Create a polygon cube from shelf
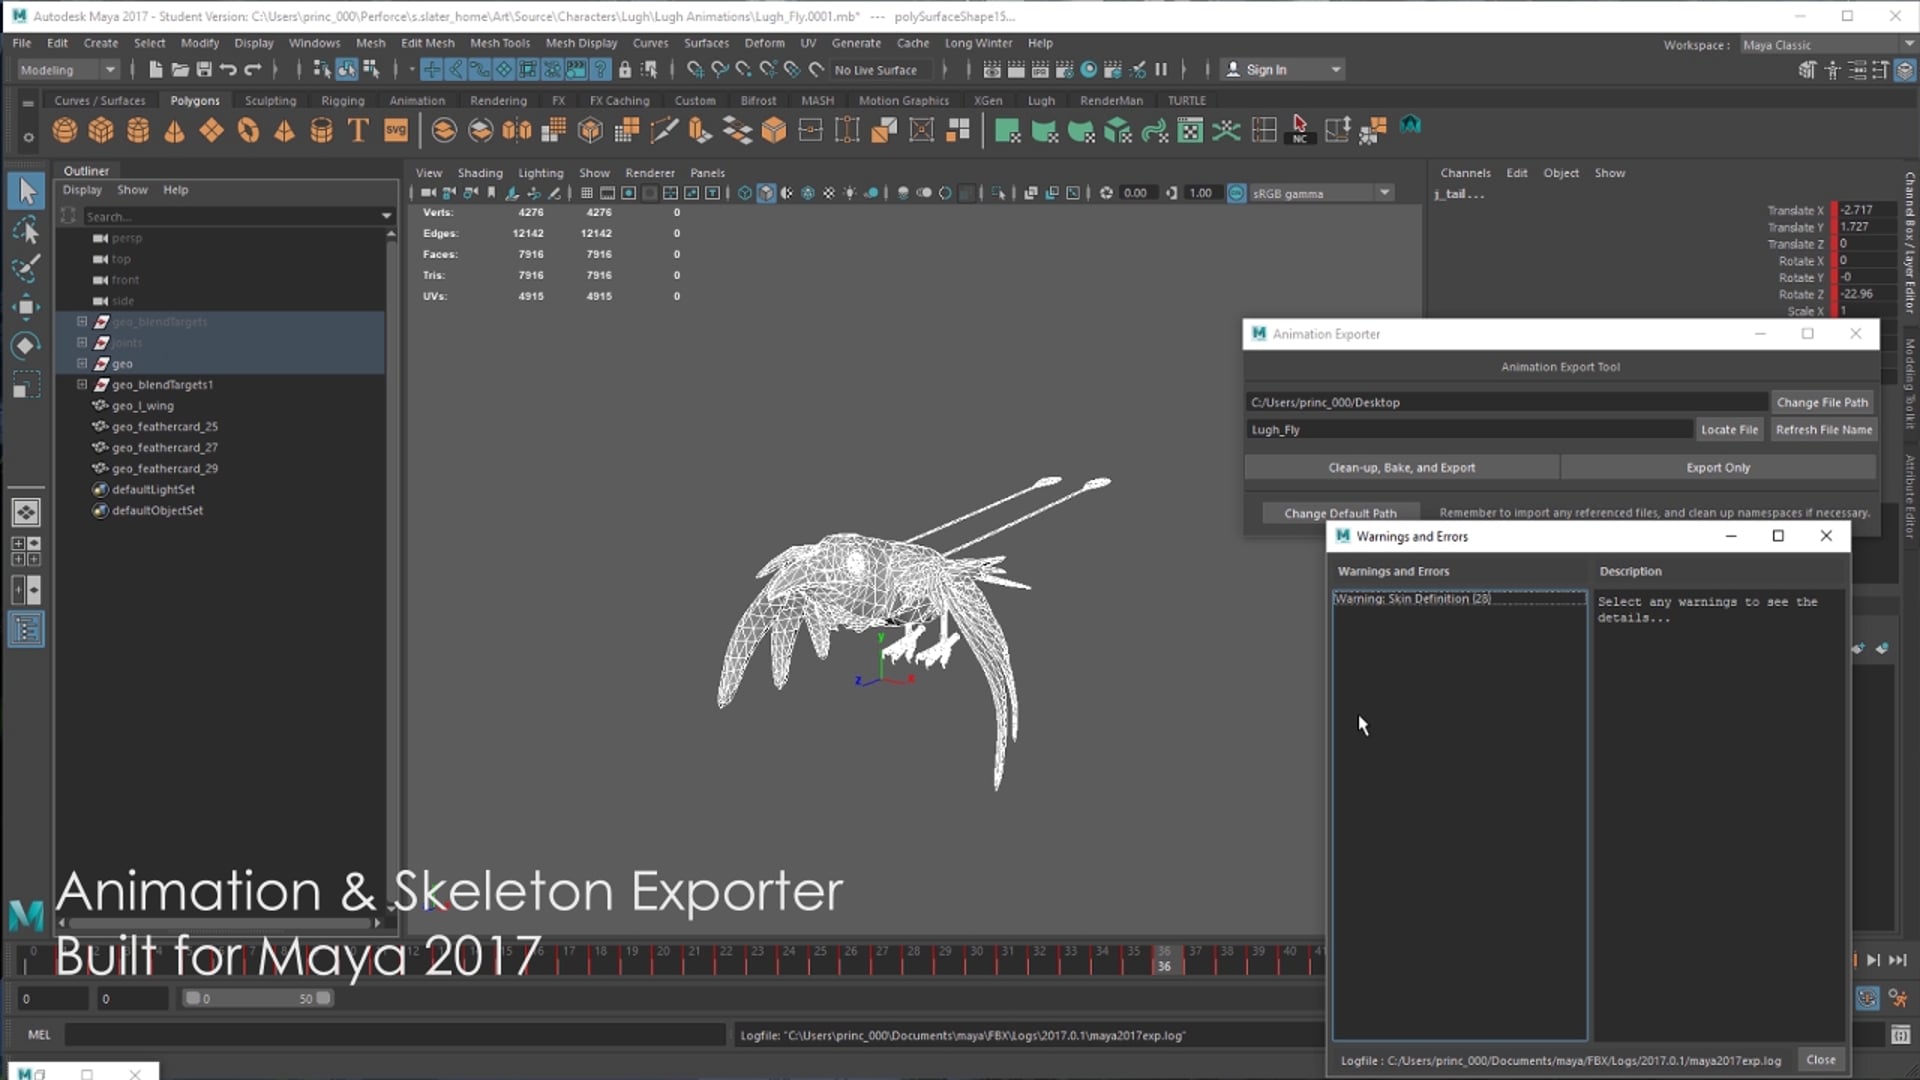Screen dimensions: 1920x1080 (x=101, y=130)
